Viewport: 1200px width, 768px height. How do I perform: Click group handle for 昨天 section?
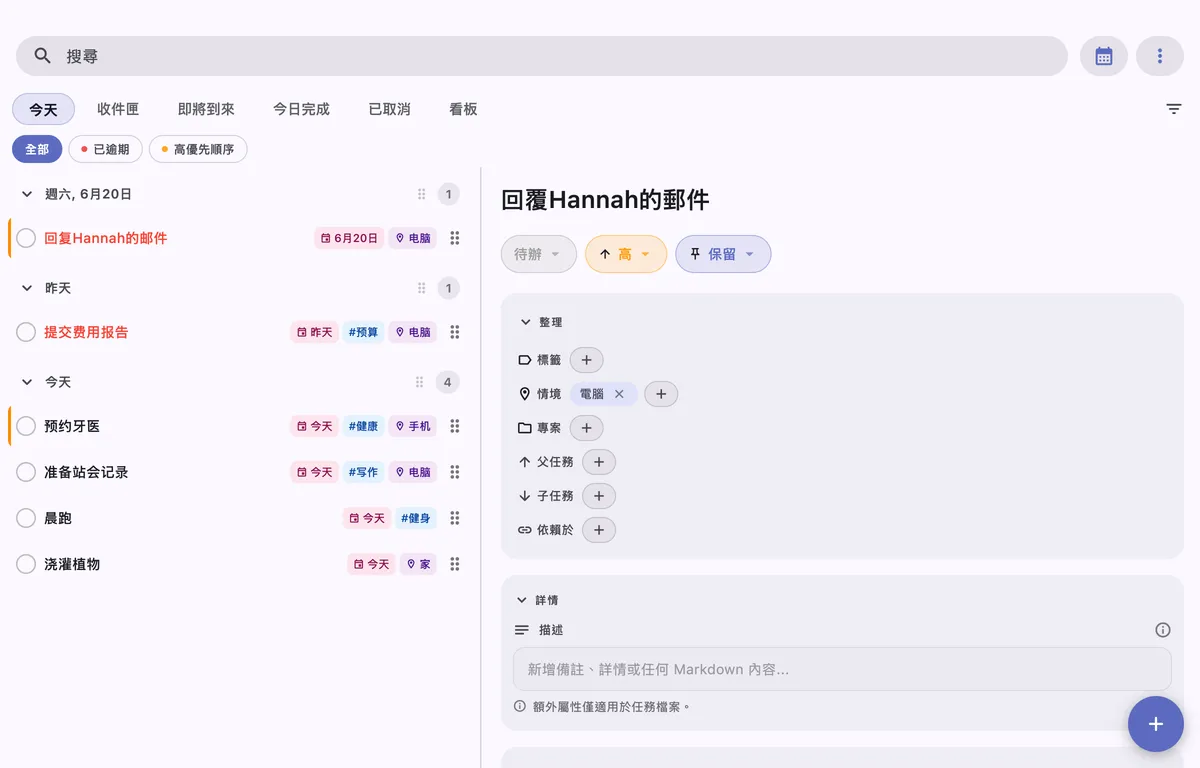[421, 288]
